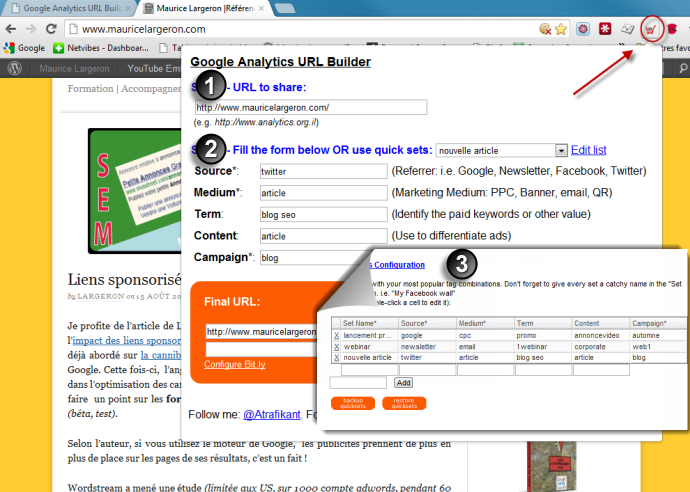Screen dimensions: 690x492
Task: Show hidden bookmarks with the chevron
Action: tap(622, 45)
